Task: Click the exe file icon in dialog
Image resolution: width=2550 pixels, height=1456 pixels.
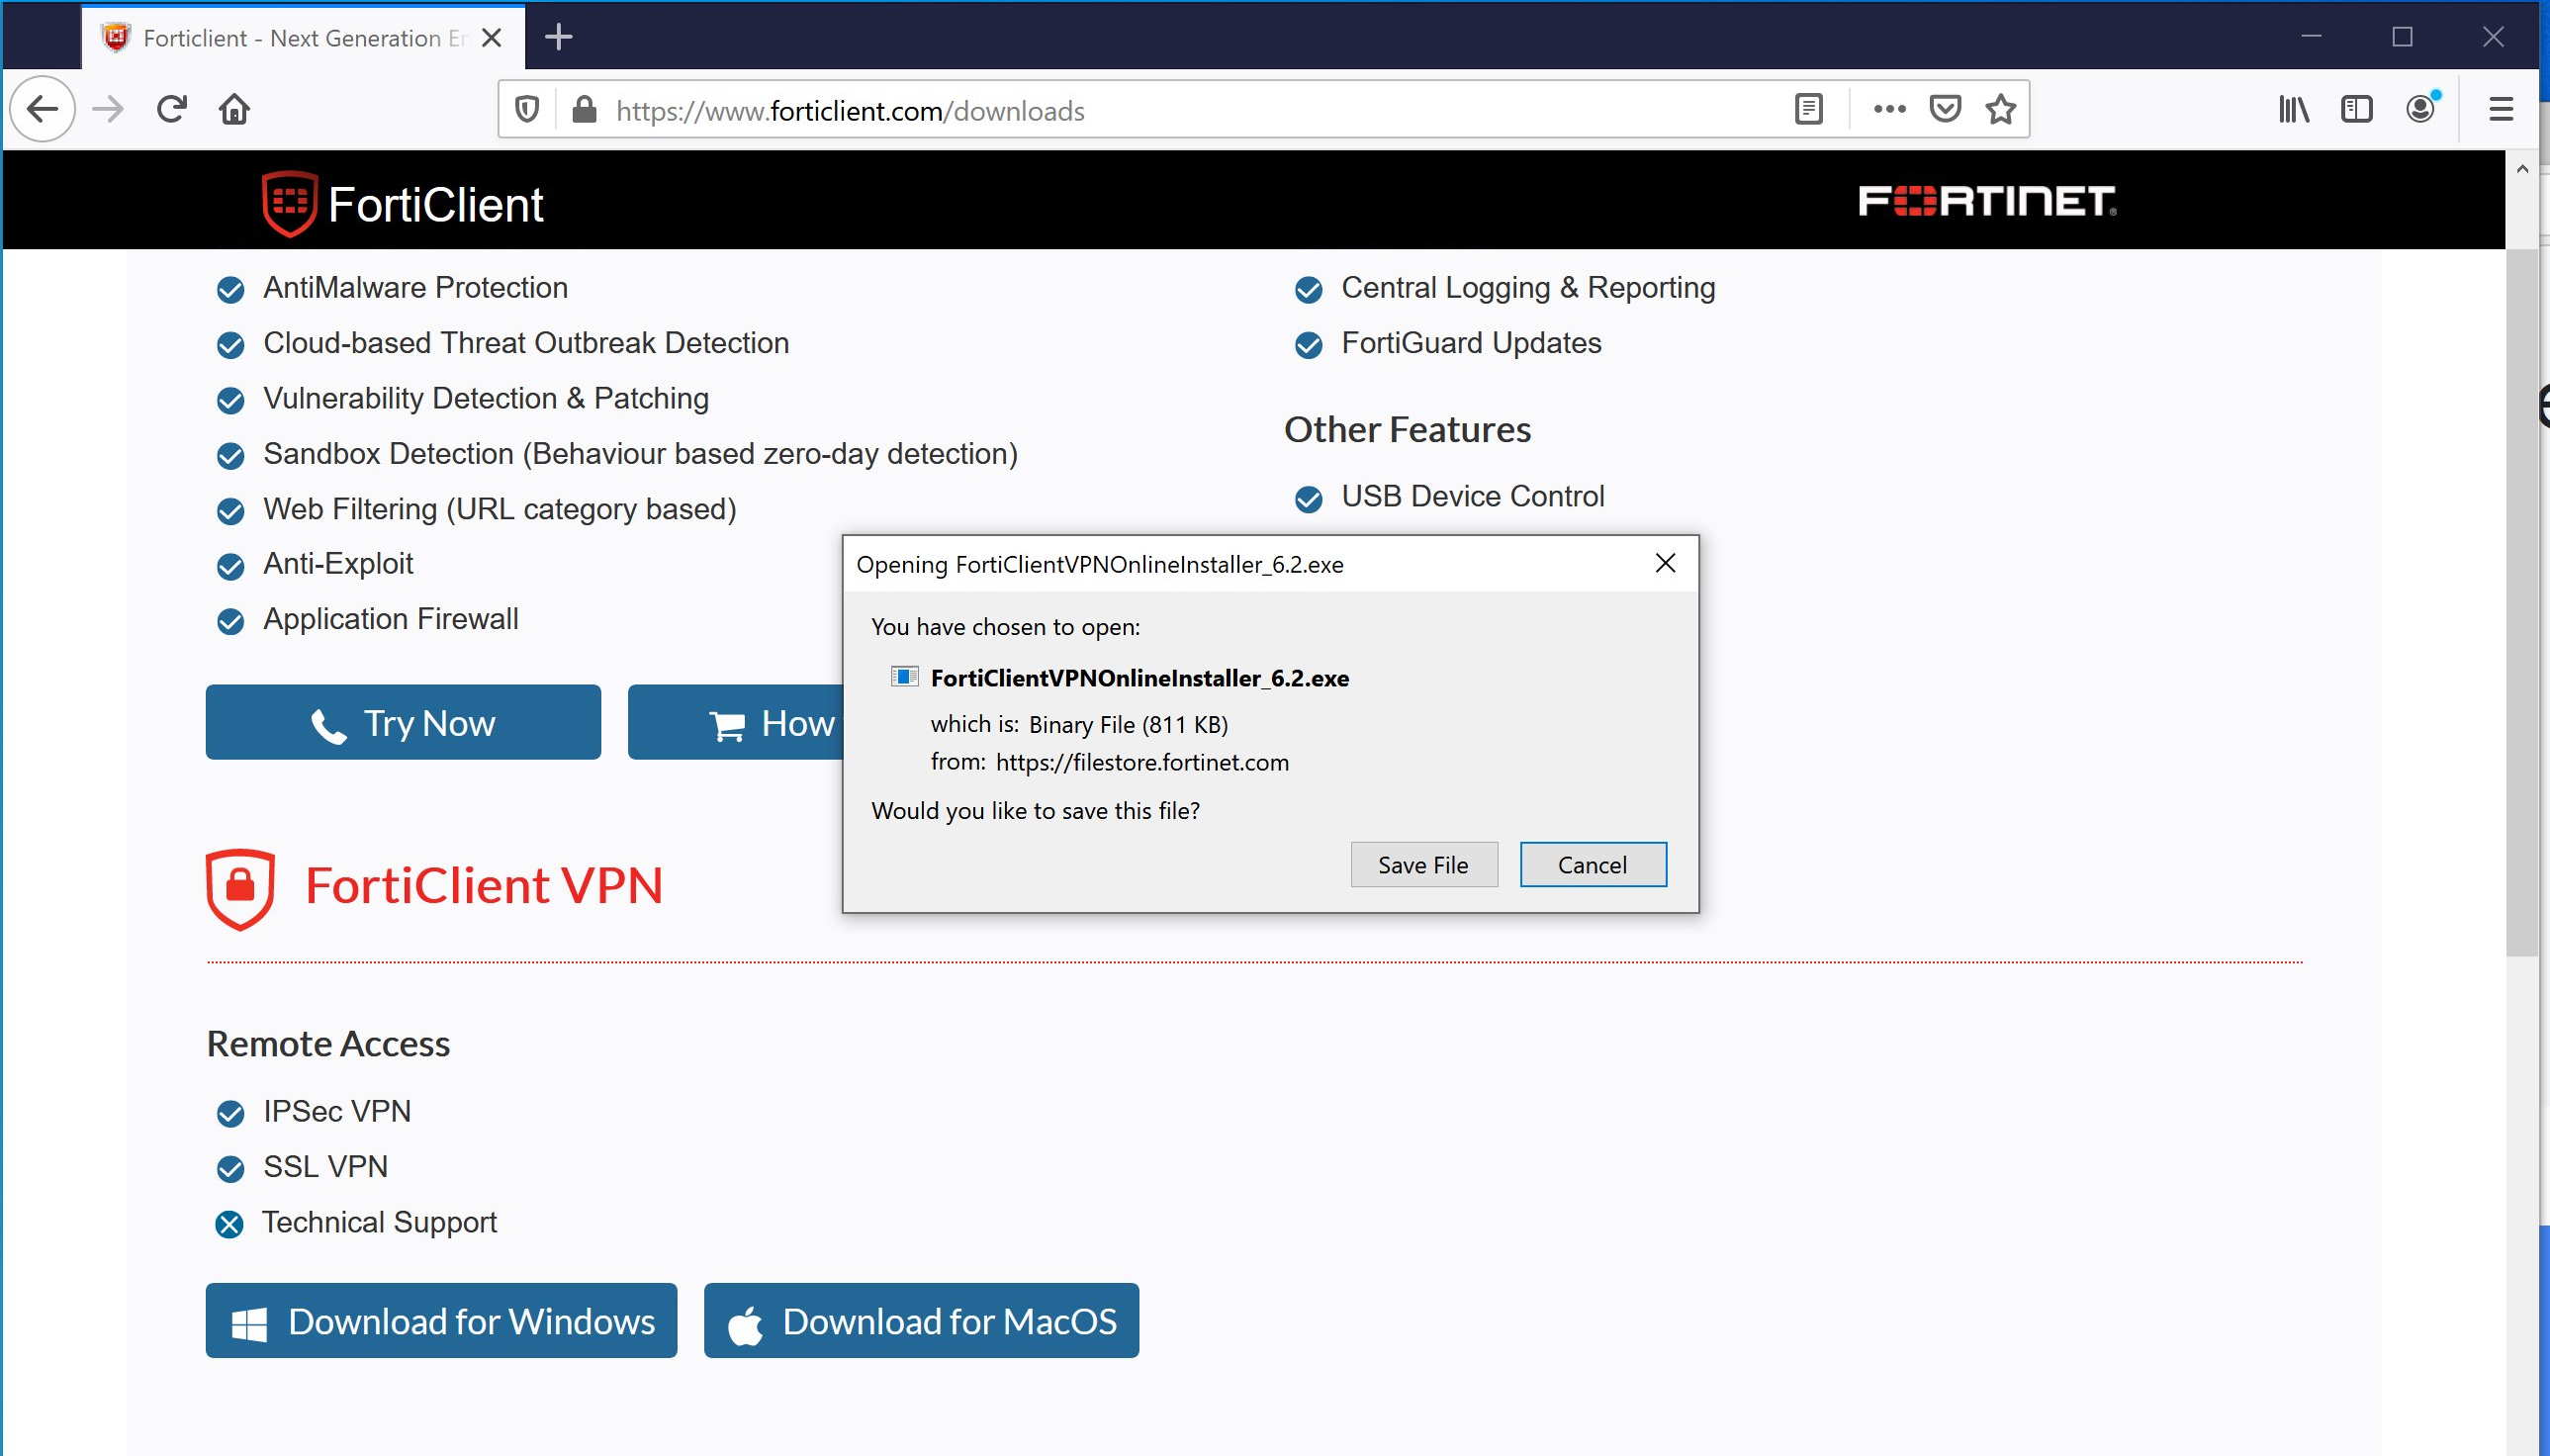Action: tap(904, 677)
